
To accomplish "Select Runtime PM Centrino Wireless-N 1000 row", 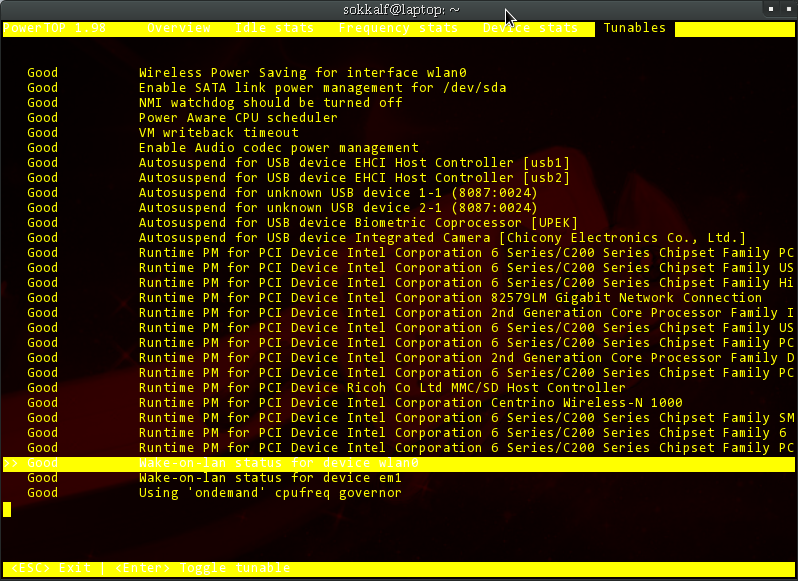I will coord(399,403).
